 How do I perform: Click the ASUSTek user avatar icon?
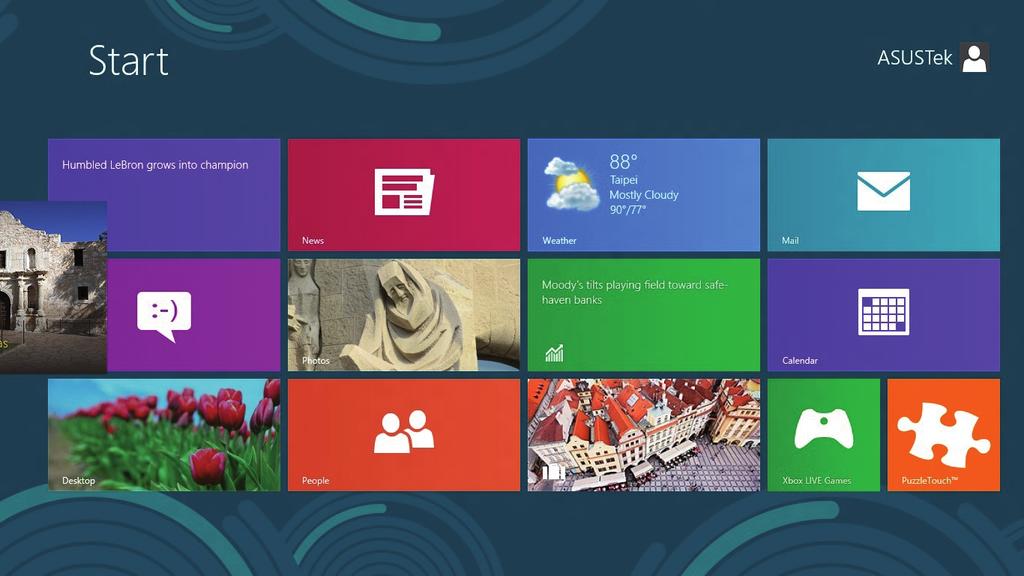974,57
